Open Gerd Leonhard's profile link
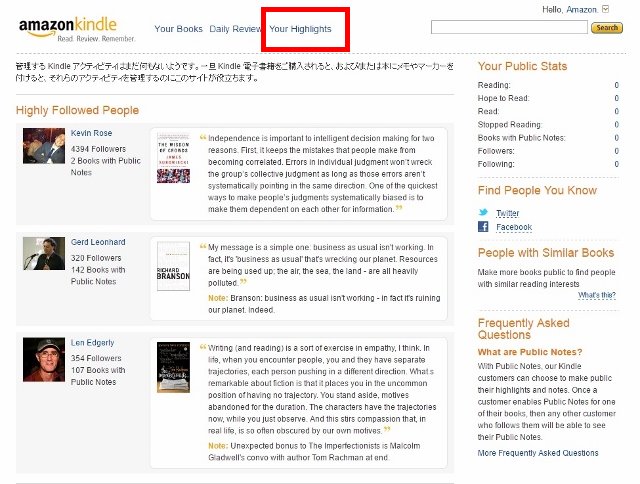 click(98, 242)
